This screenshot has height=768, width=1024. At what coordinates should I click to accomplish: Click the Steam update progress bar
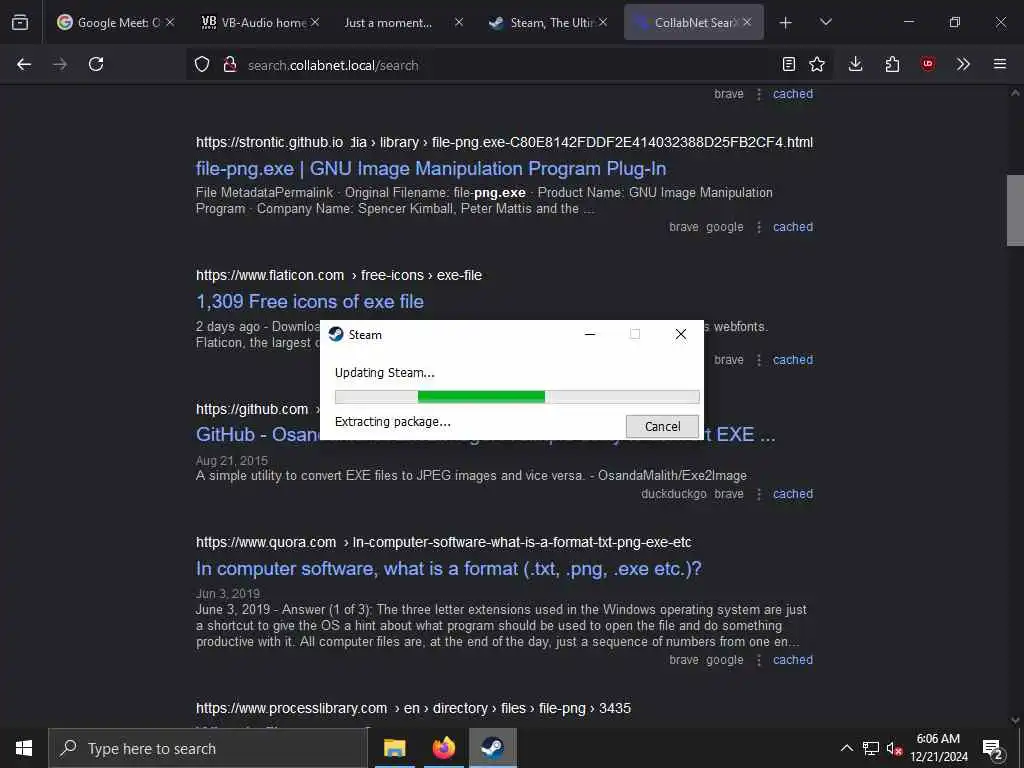[x=517, y=396]
